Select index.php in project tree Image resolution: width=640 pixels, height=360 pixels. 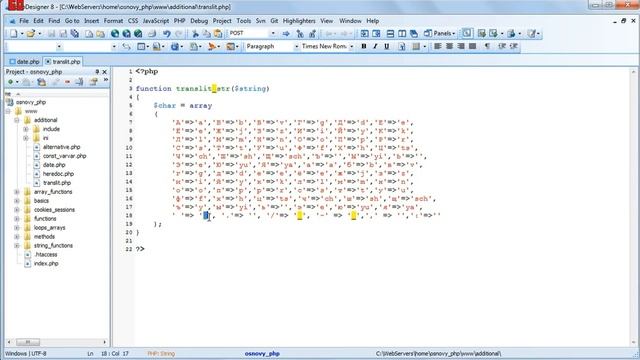point(46,264)
